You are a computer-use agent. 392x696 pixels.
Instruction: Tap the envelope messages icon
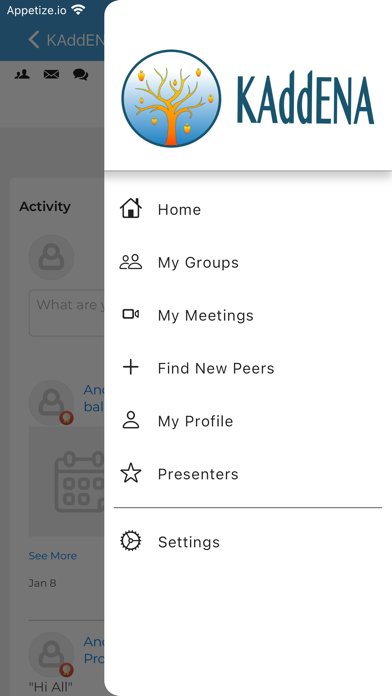[x=51, y=75]
